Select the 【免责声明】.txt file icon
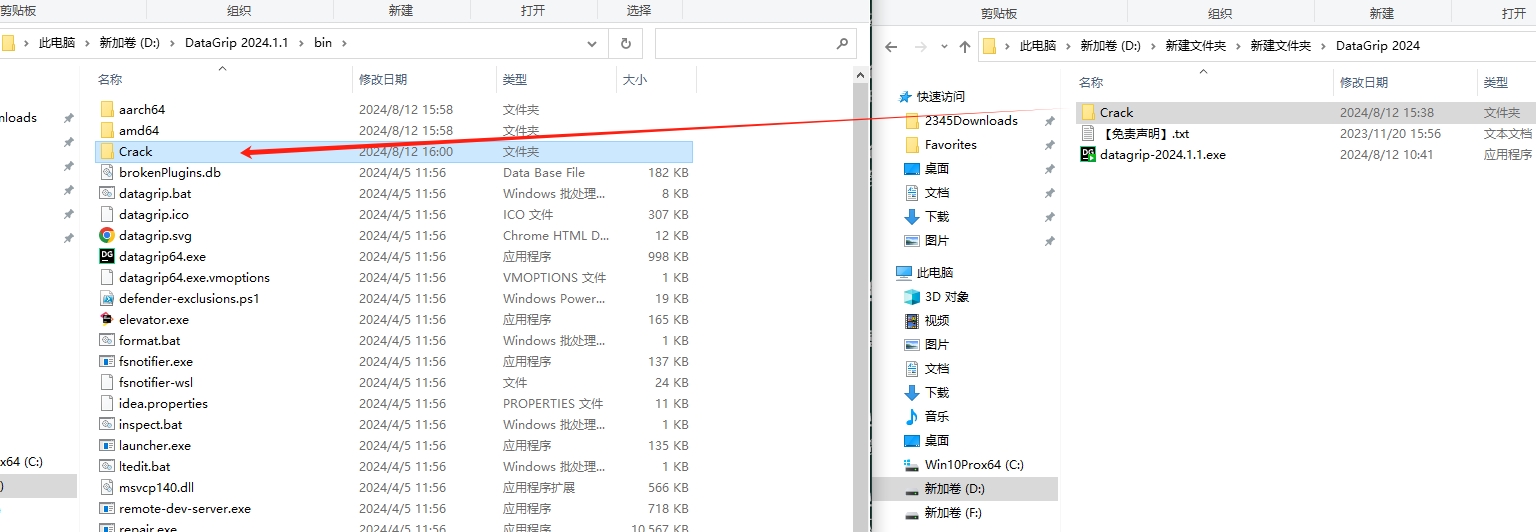Screen dimensions: 1536x532 [x=1088, y=133]
